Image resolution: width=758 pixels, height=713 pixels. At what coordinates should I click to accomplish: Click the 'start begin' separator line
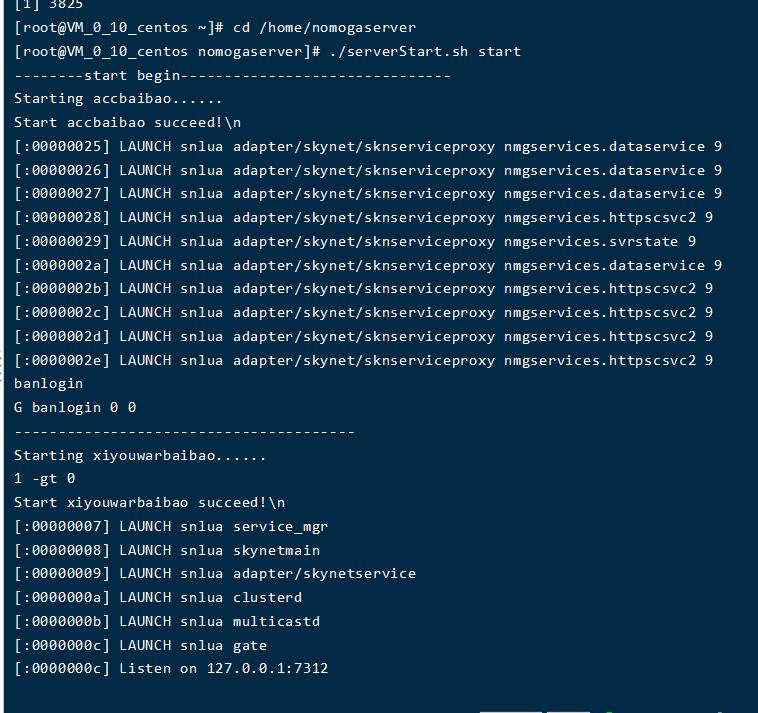pos(232,75)
